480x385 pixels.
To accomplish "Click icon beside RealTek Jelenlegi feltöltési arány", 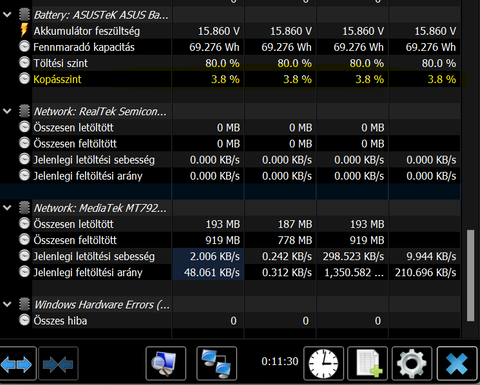I will (24, 175).
